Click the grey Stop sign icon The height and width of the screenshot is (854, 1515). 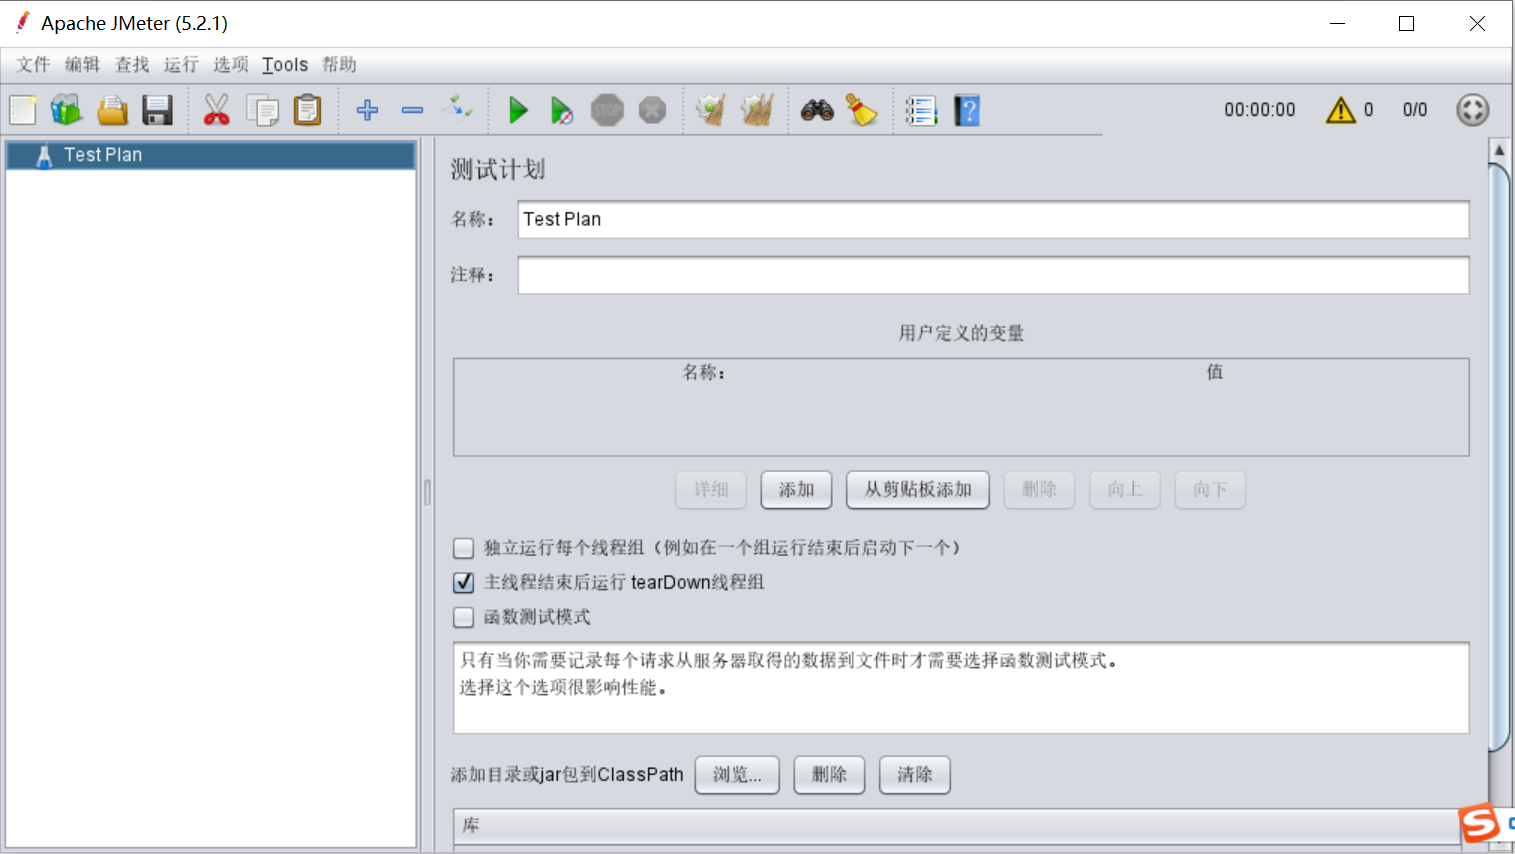(x=607, y=110)
